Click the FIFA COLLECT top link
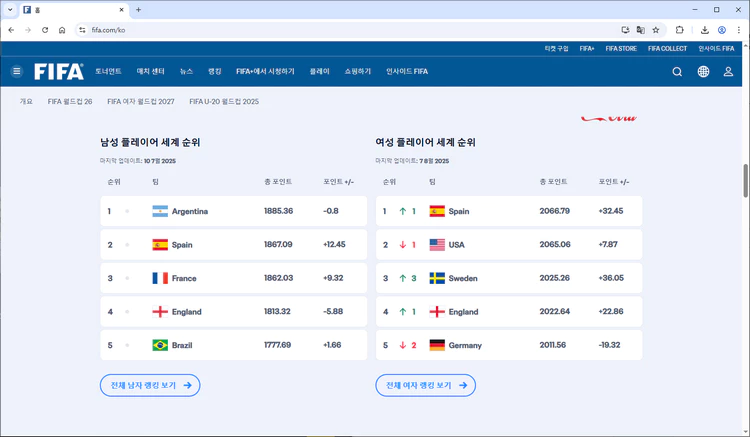The width and height of the screenshot is (750, 437). (667, 48)
